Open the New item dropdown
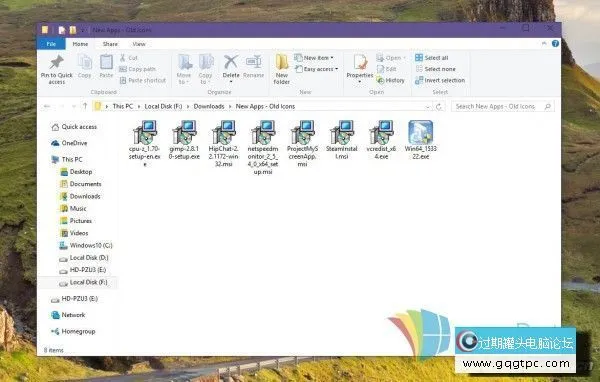600x382 pixels. point(314,58)
